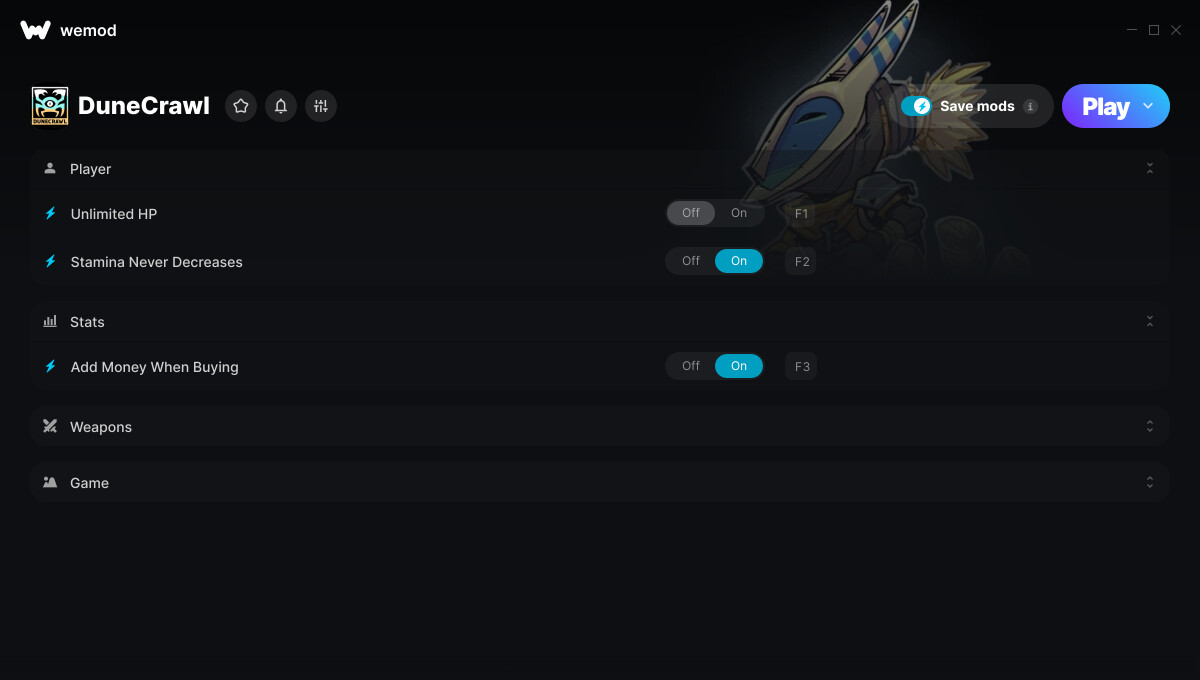
Task: Turn Stamina Never Decreases off
Action: coord(691,261)
